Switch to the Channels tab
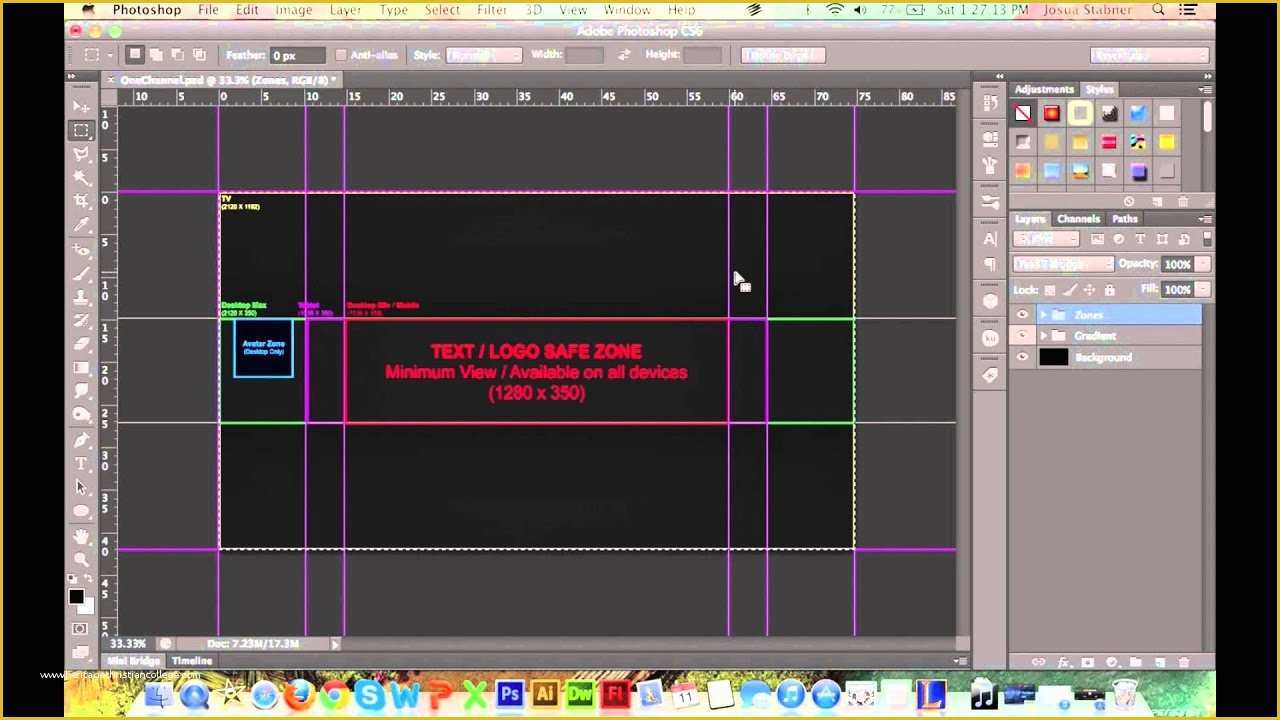Screen dimensions: 1280x720 click(1078, 219)
